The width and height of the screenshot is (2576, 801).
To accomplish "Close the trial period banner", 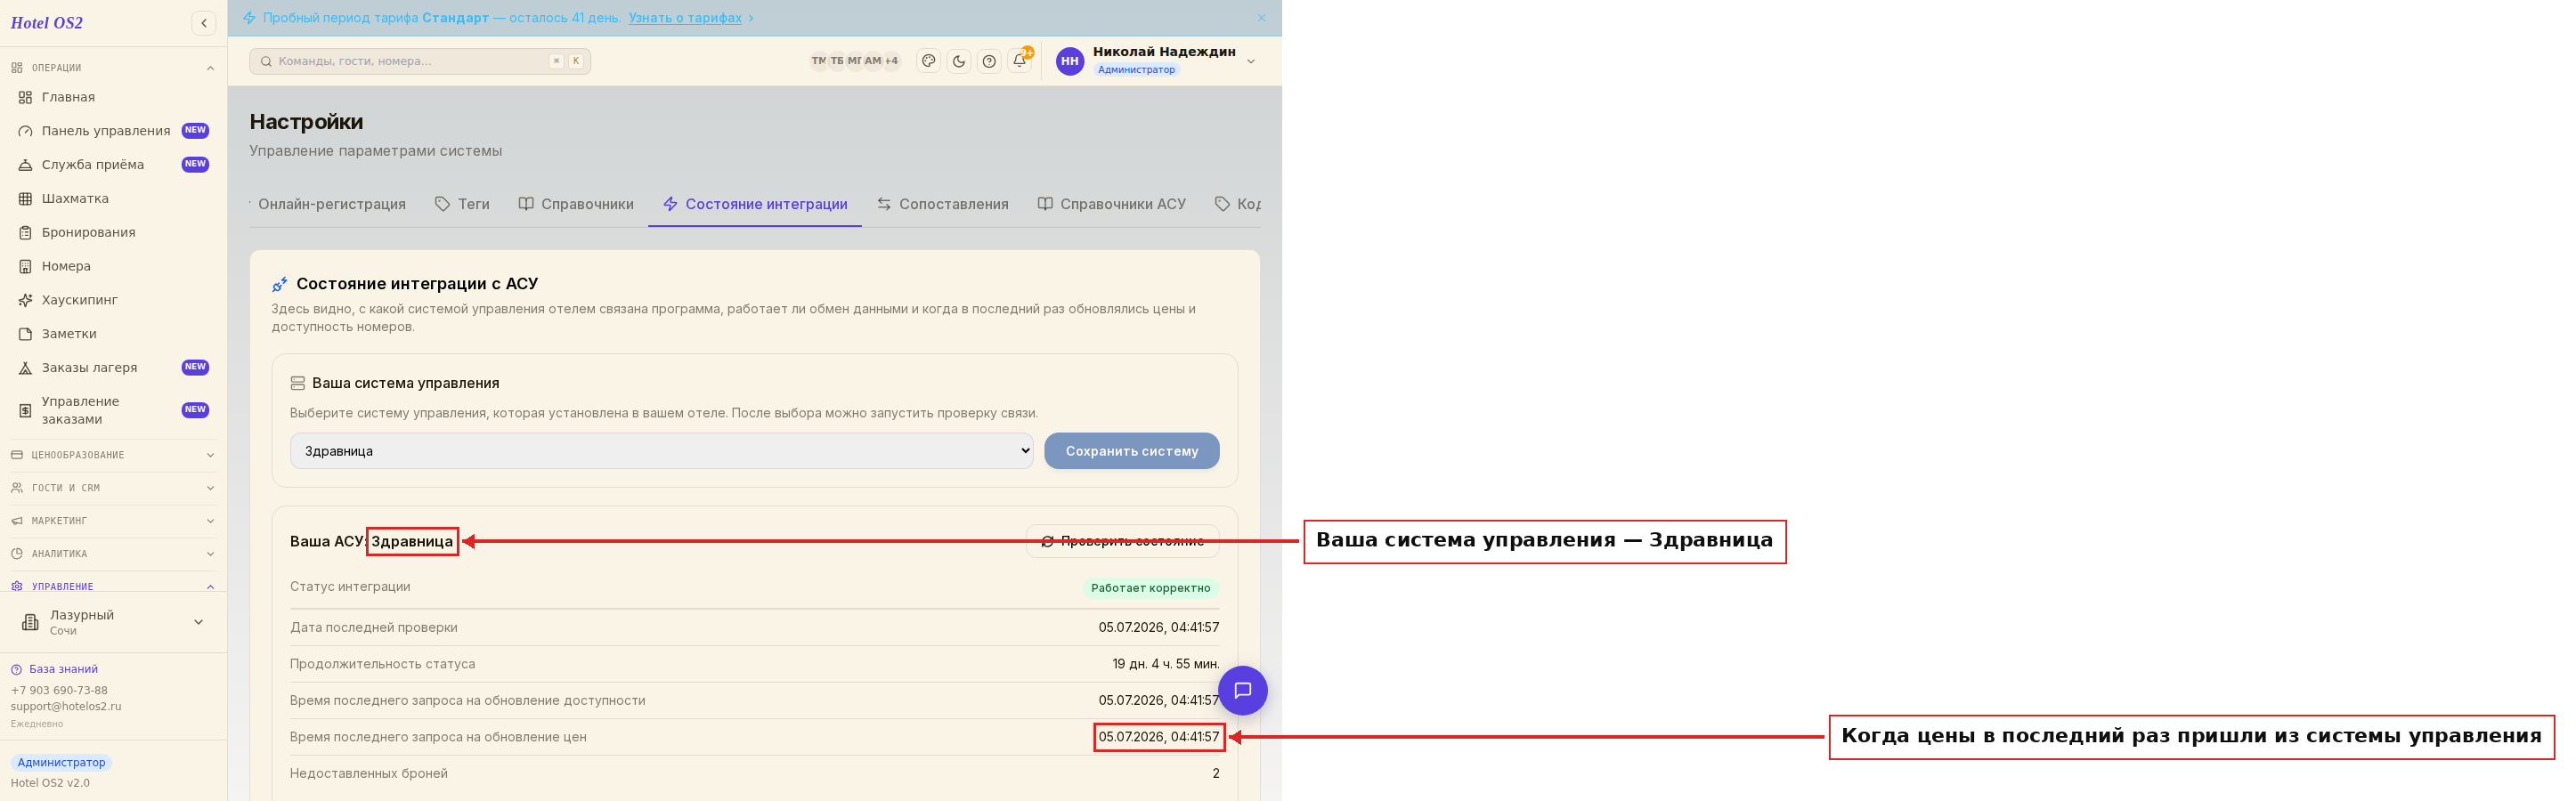I will 1262,18.
